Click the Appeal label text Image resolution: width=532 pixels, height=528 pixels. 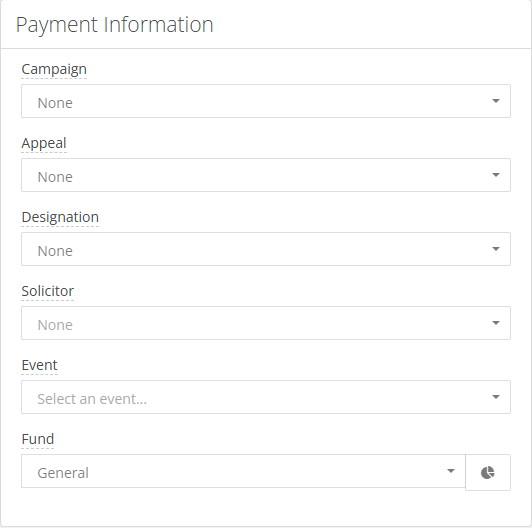click(44, 144)
